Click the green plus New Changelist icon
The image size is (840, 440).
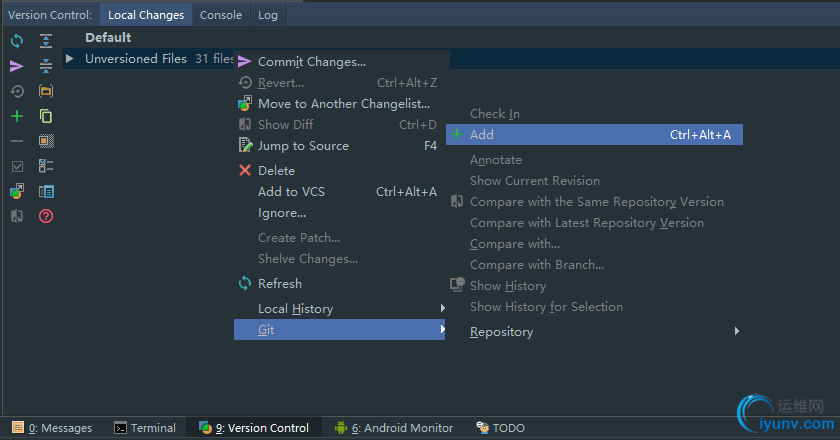tap(17, 116)
